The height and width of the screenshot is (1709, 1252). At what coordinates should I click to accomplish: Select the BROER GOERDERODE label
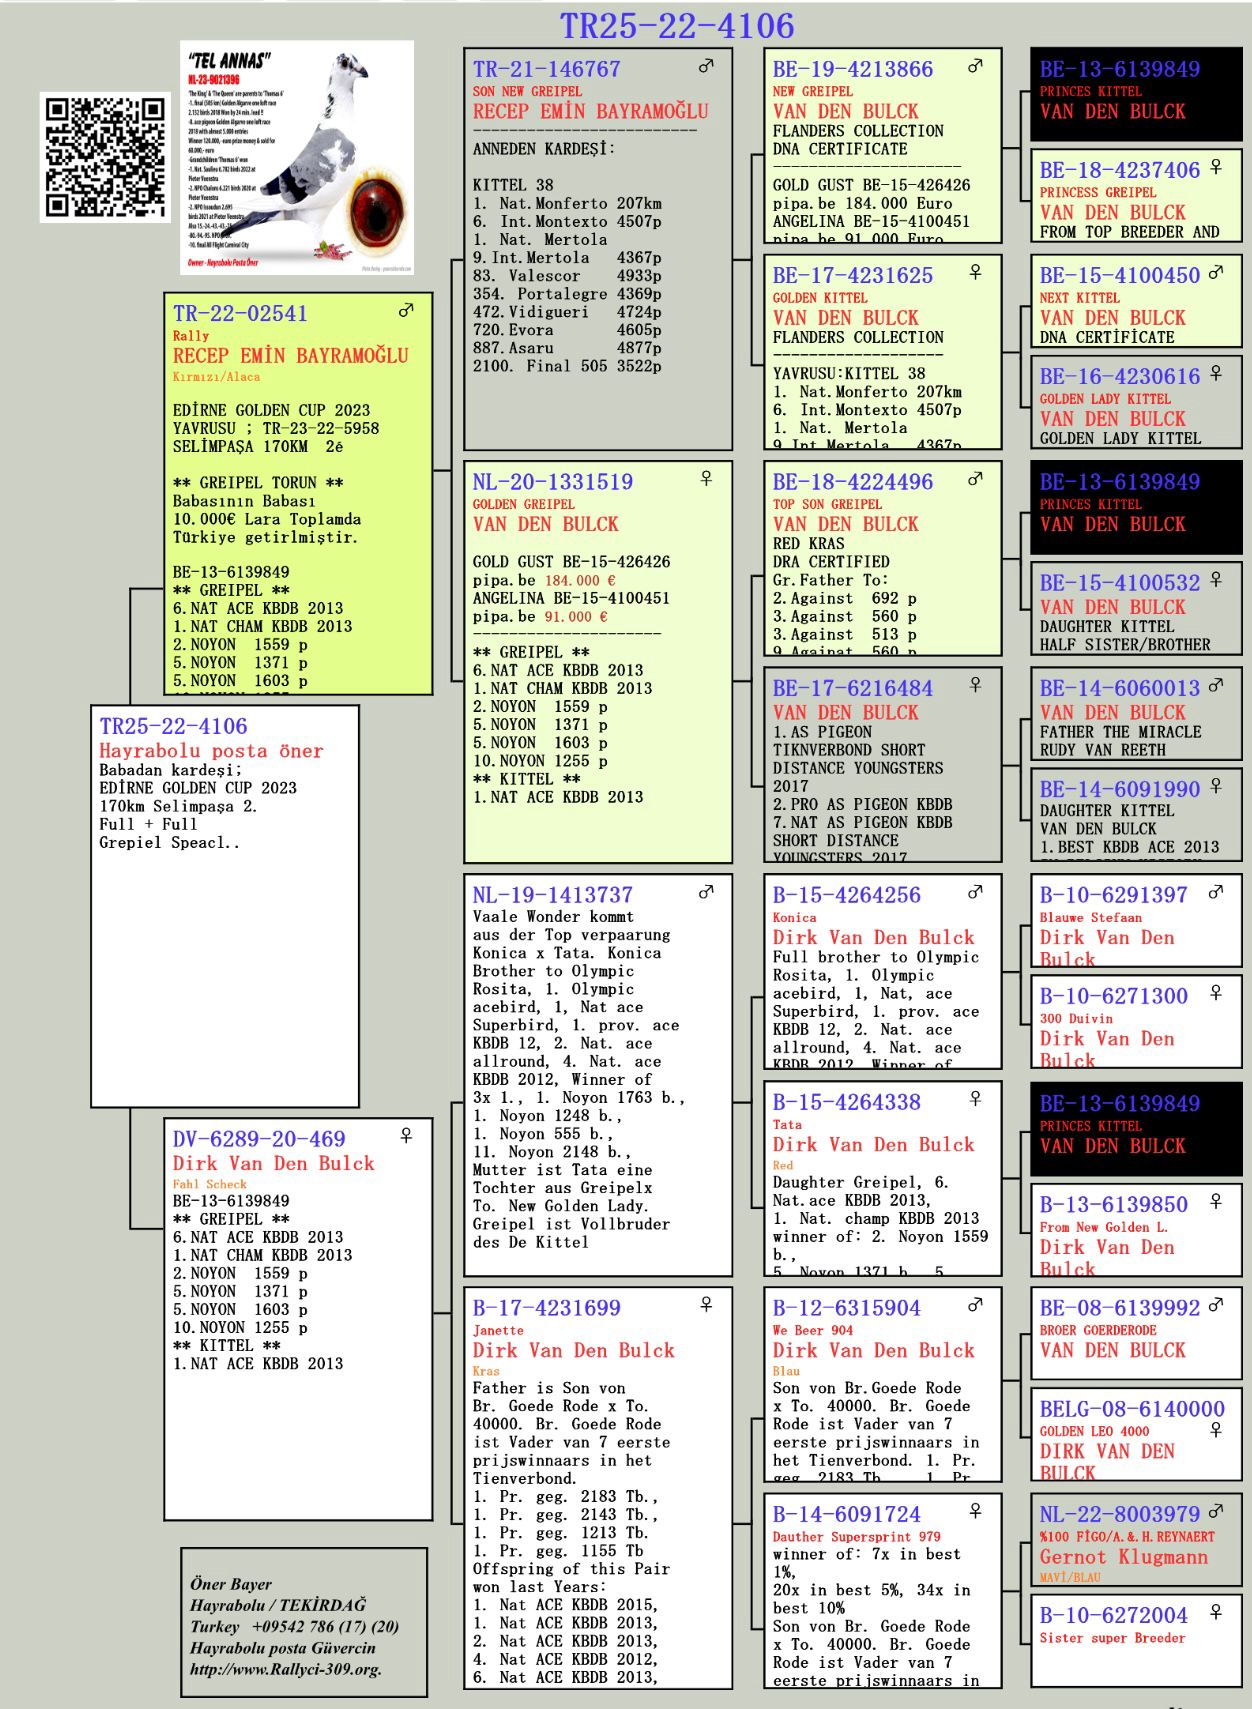[1098, 1330]
